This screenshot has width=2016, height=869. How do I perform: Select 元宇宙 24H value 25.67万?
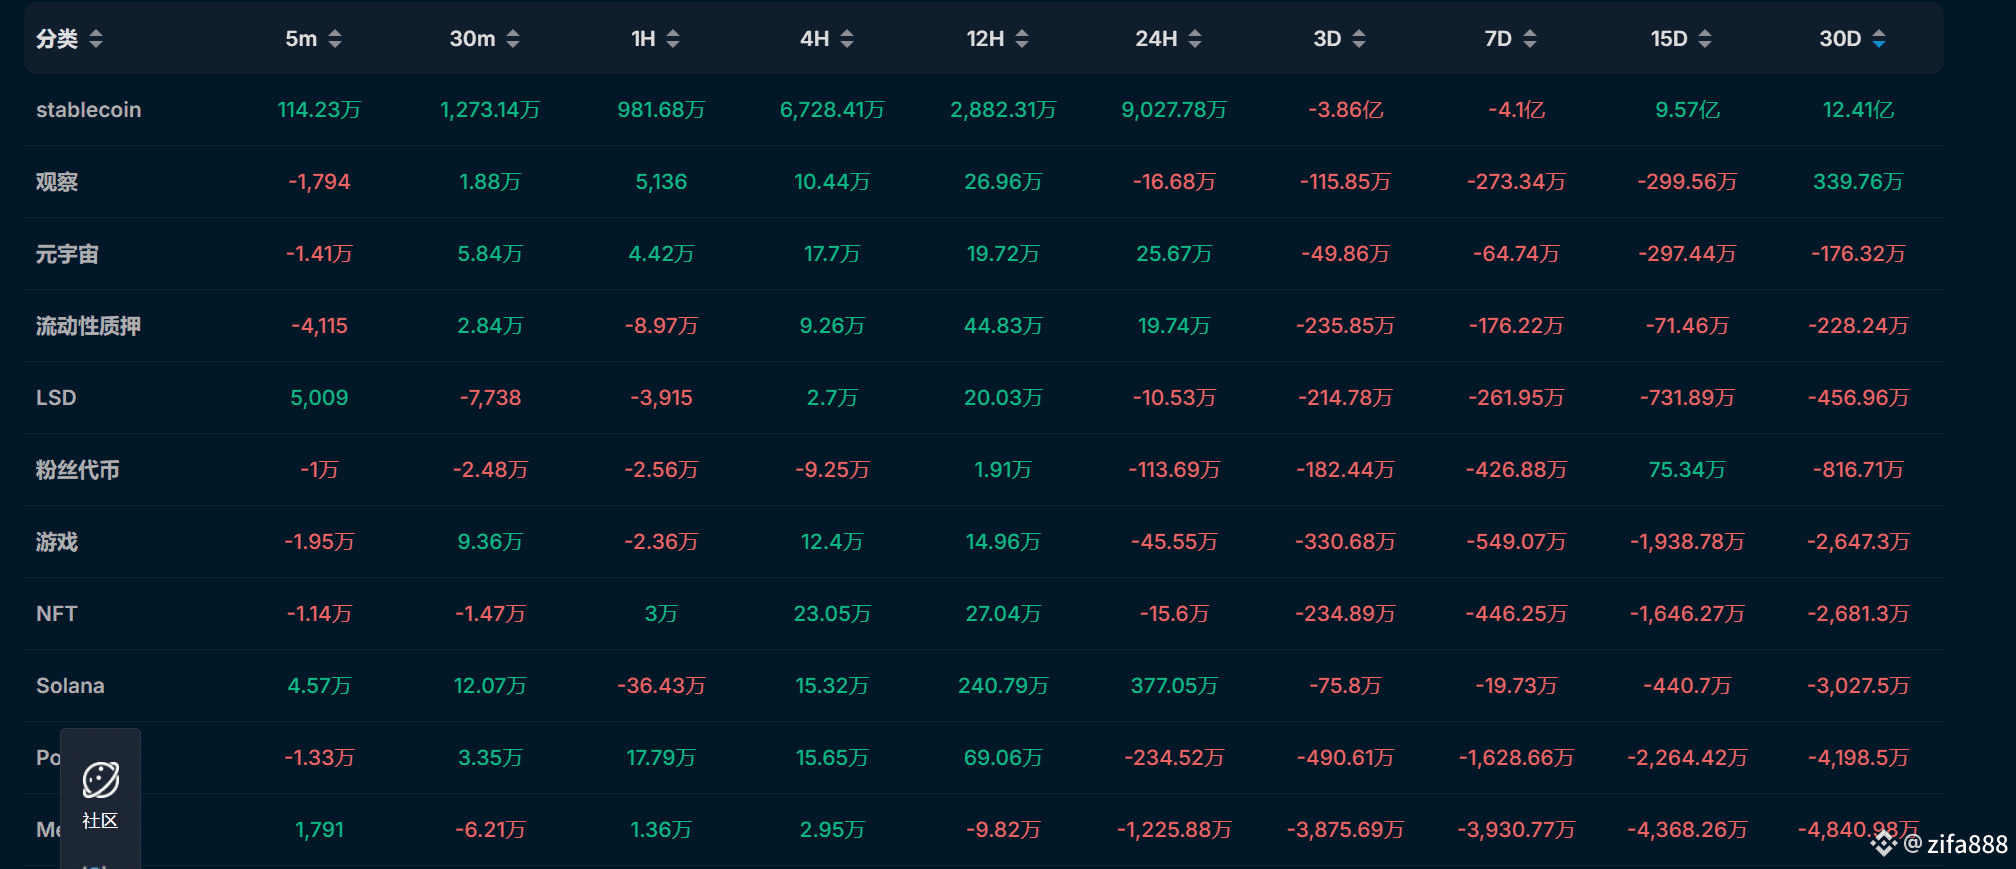[x=1174, y=254]
